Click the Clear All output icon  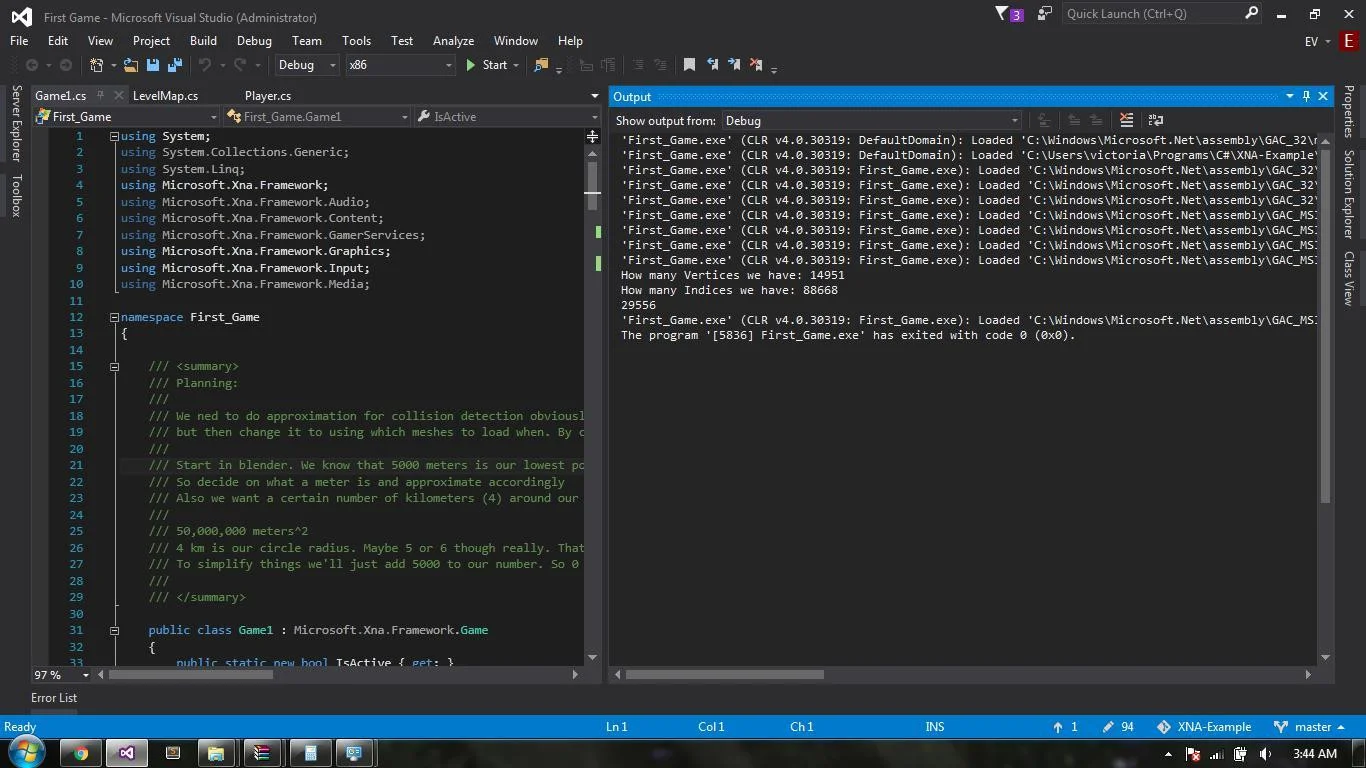pos(1126,120)
